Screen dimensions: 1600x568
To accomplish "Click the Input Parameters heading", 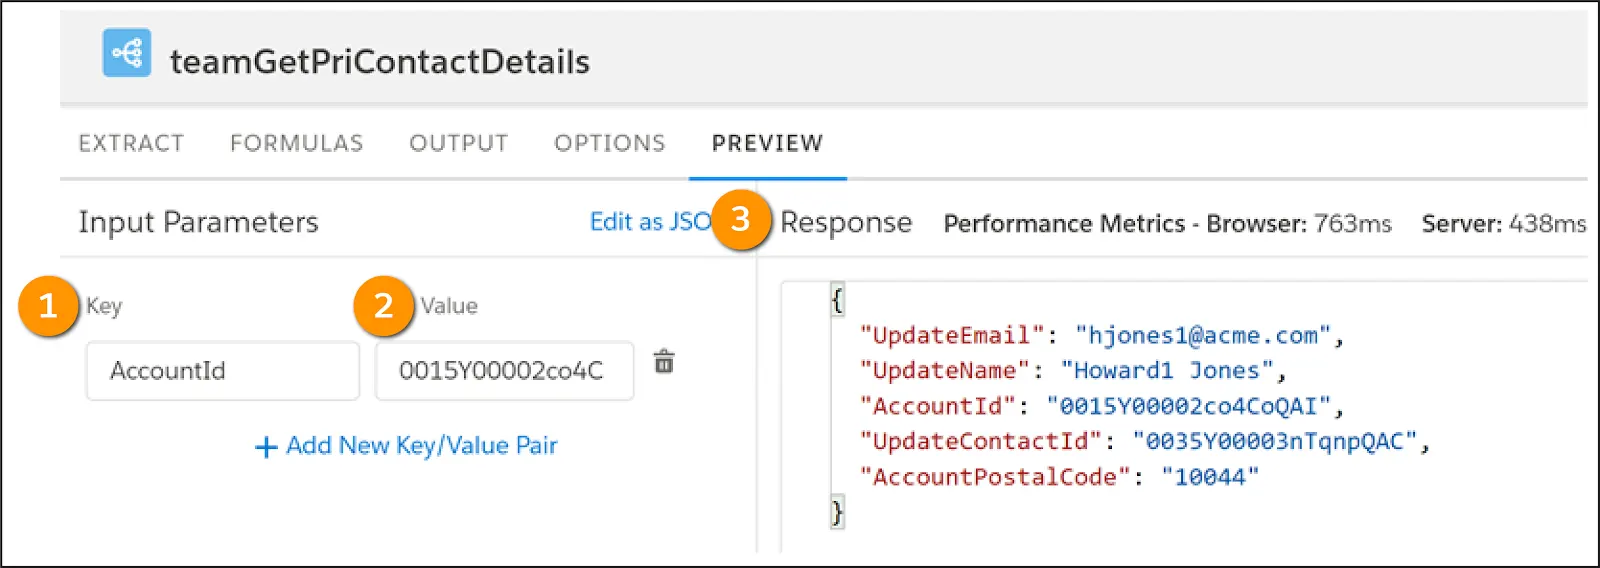I will click(198, 222).
